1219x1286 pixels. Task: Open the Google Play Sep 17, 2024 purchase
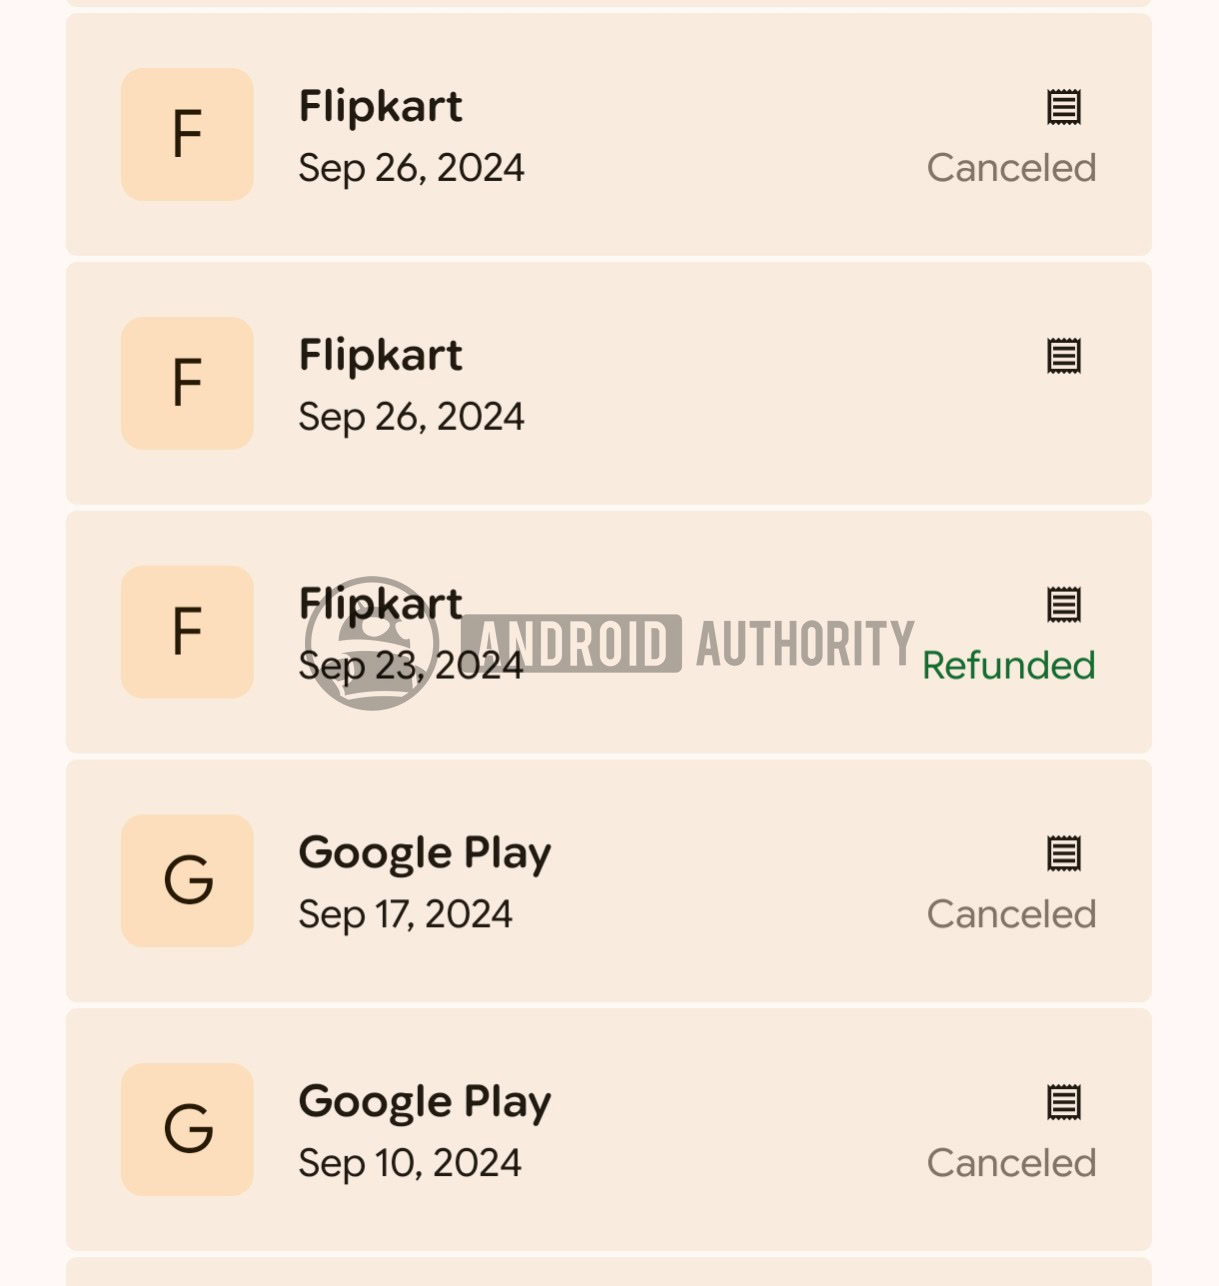(609, 881)
